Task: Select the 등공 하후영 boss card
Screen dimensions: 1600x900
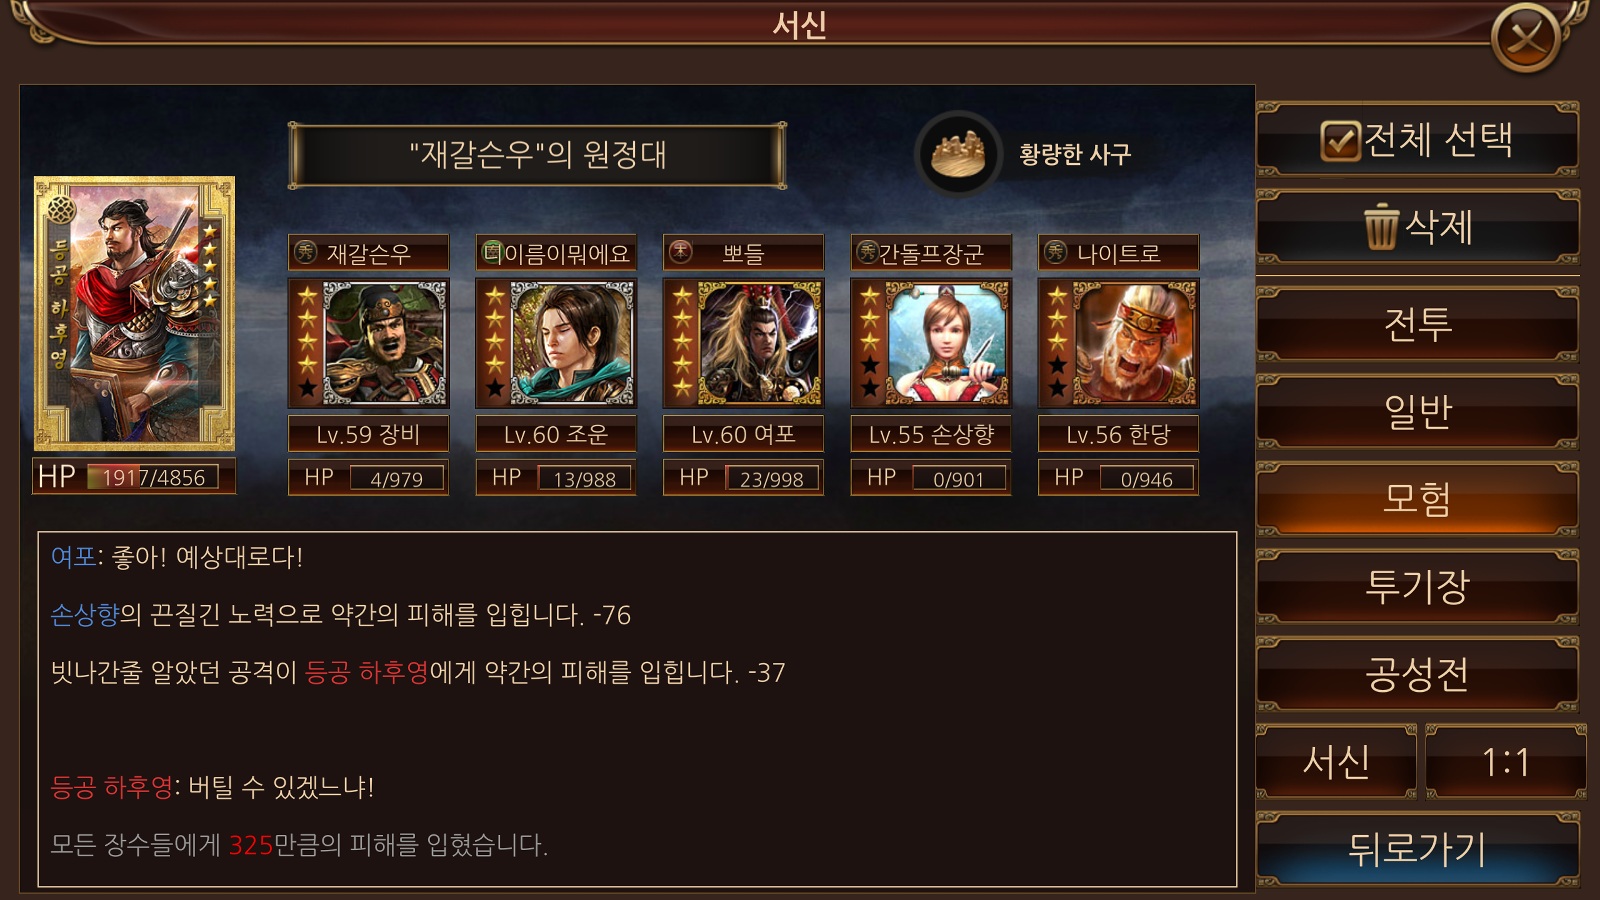Action: tap(134, 313)
